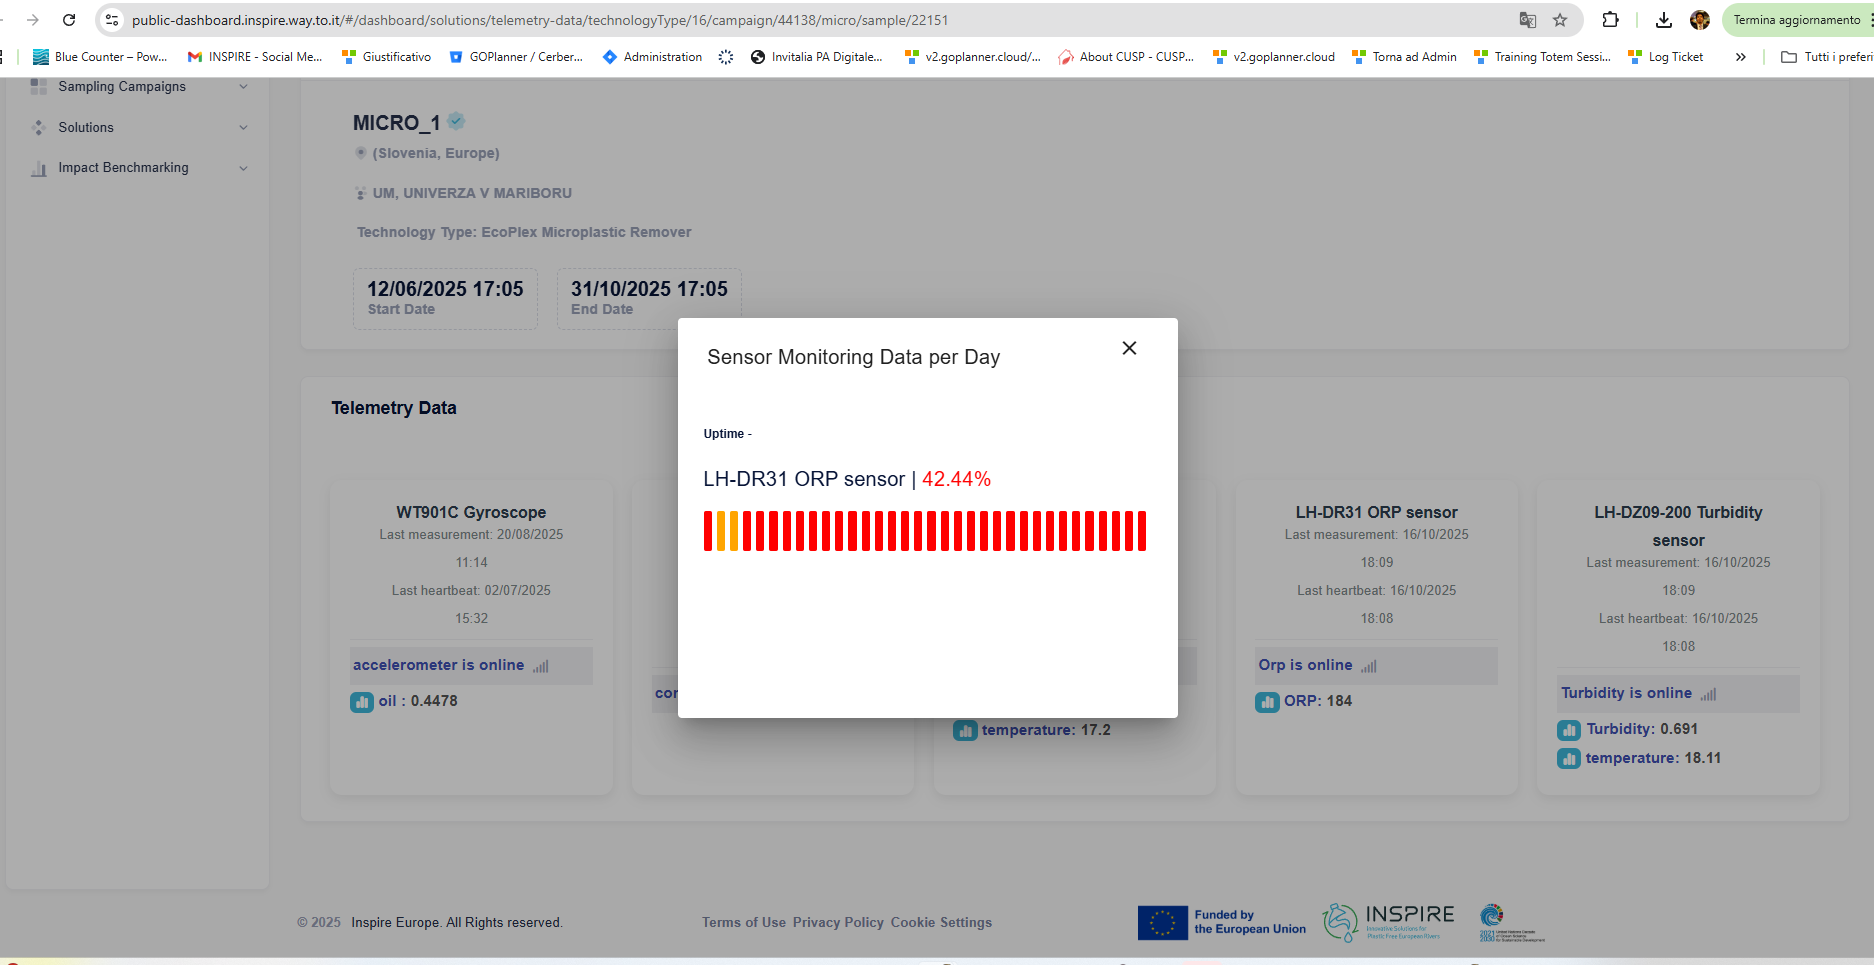The image size is (1874, 965).
Task: Click the verified badge next to MICRO_1
Action: click(456, 121)
